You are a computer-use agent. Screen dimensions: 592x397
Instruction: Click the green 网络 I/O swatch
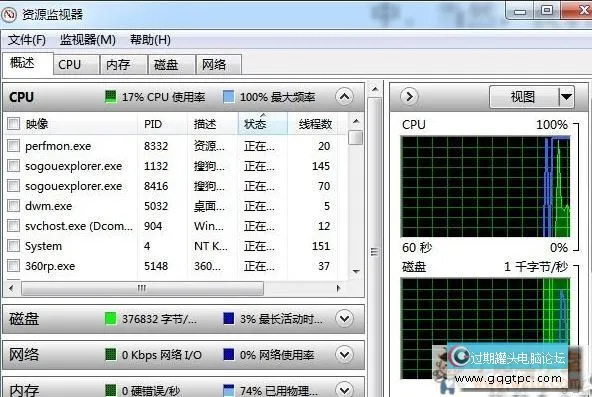click(x=111, y=354)
